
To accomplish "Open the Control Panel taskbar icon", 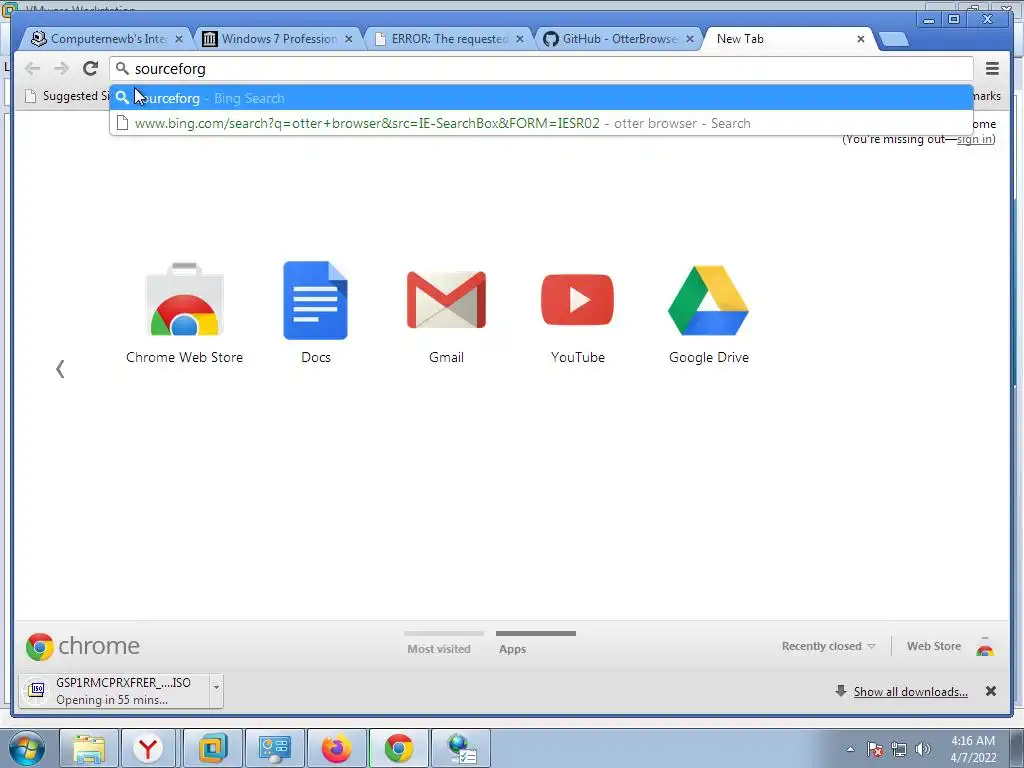I will (274, 748).
